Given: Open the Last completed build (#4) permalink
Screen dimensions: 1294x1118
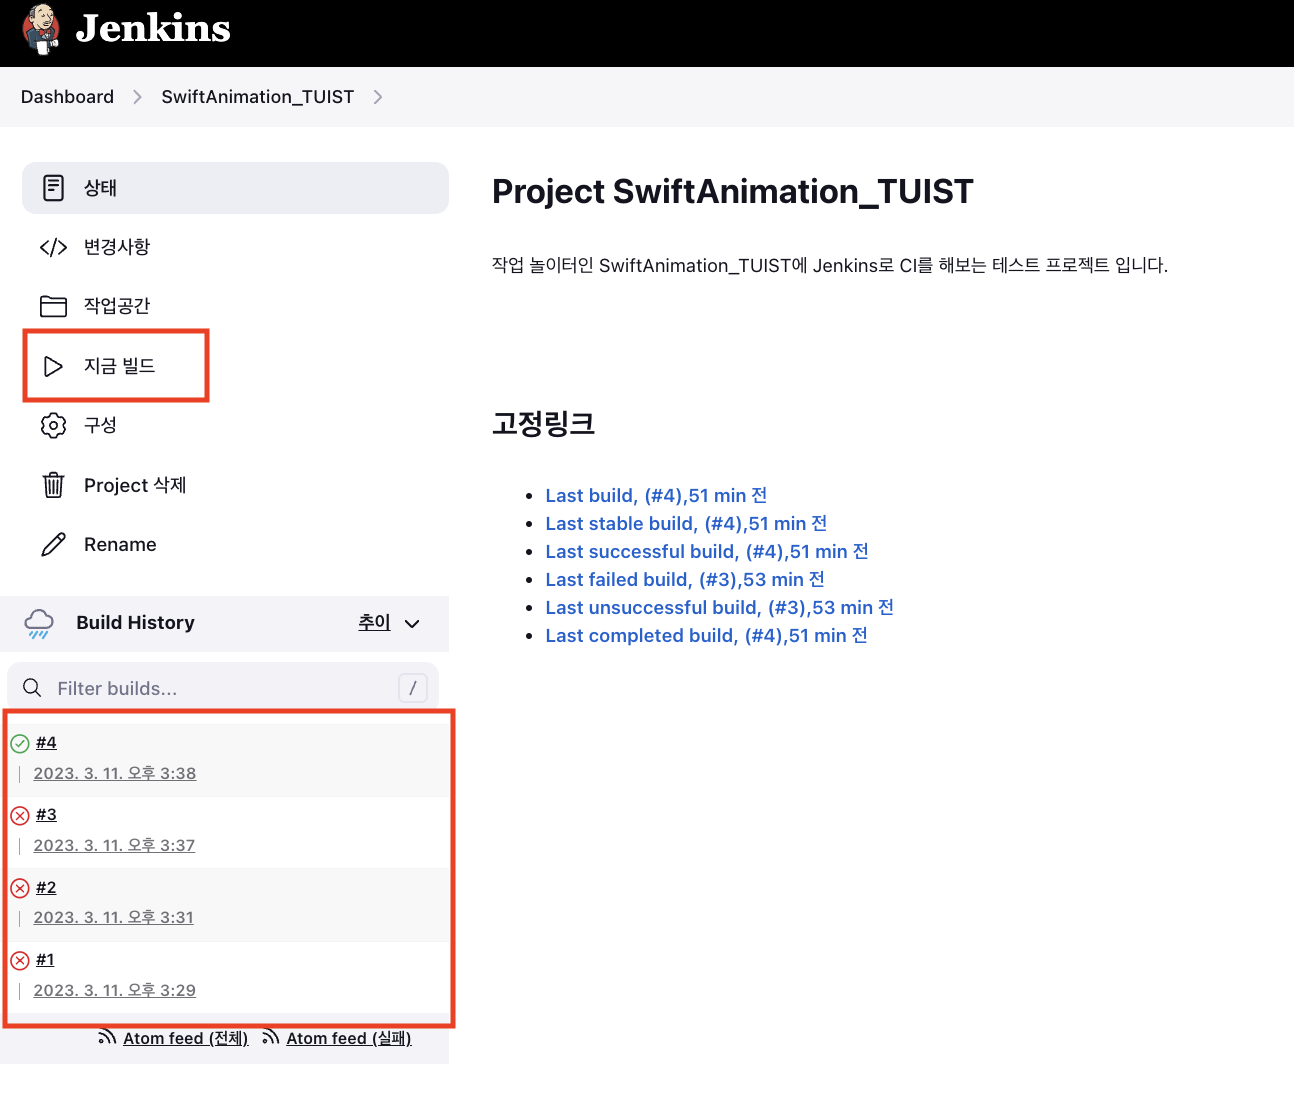Looking at the screenshot, I should 706,635.
